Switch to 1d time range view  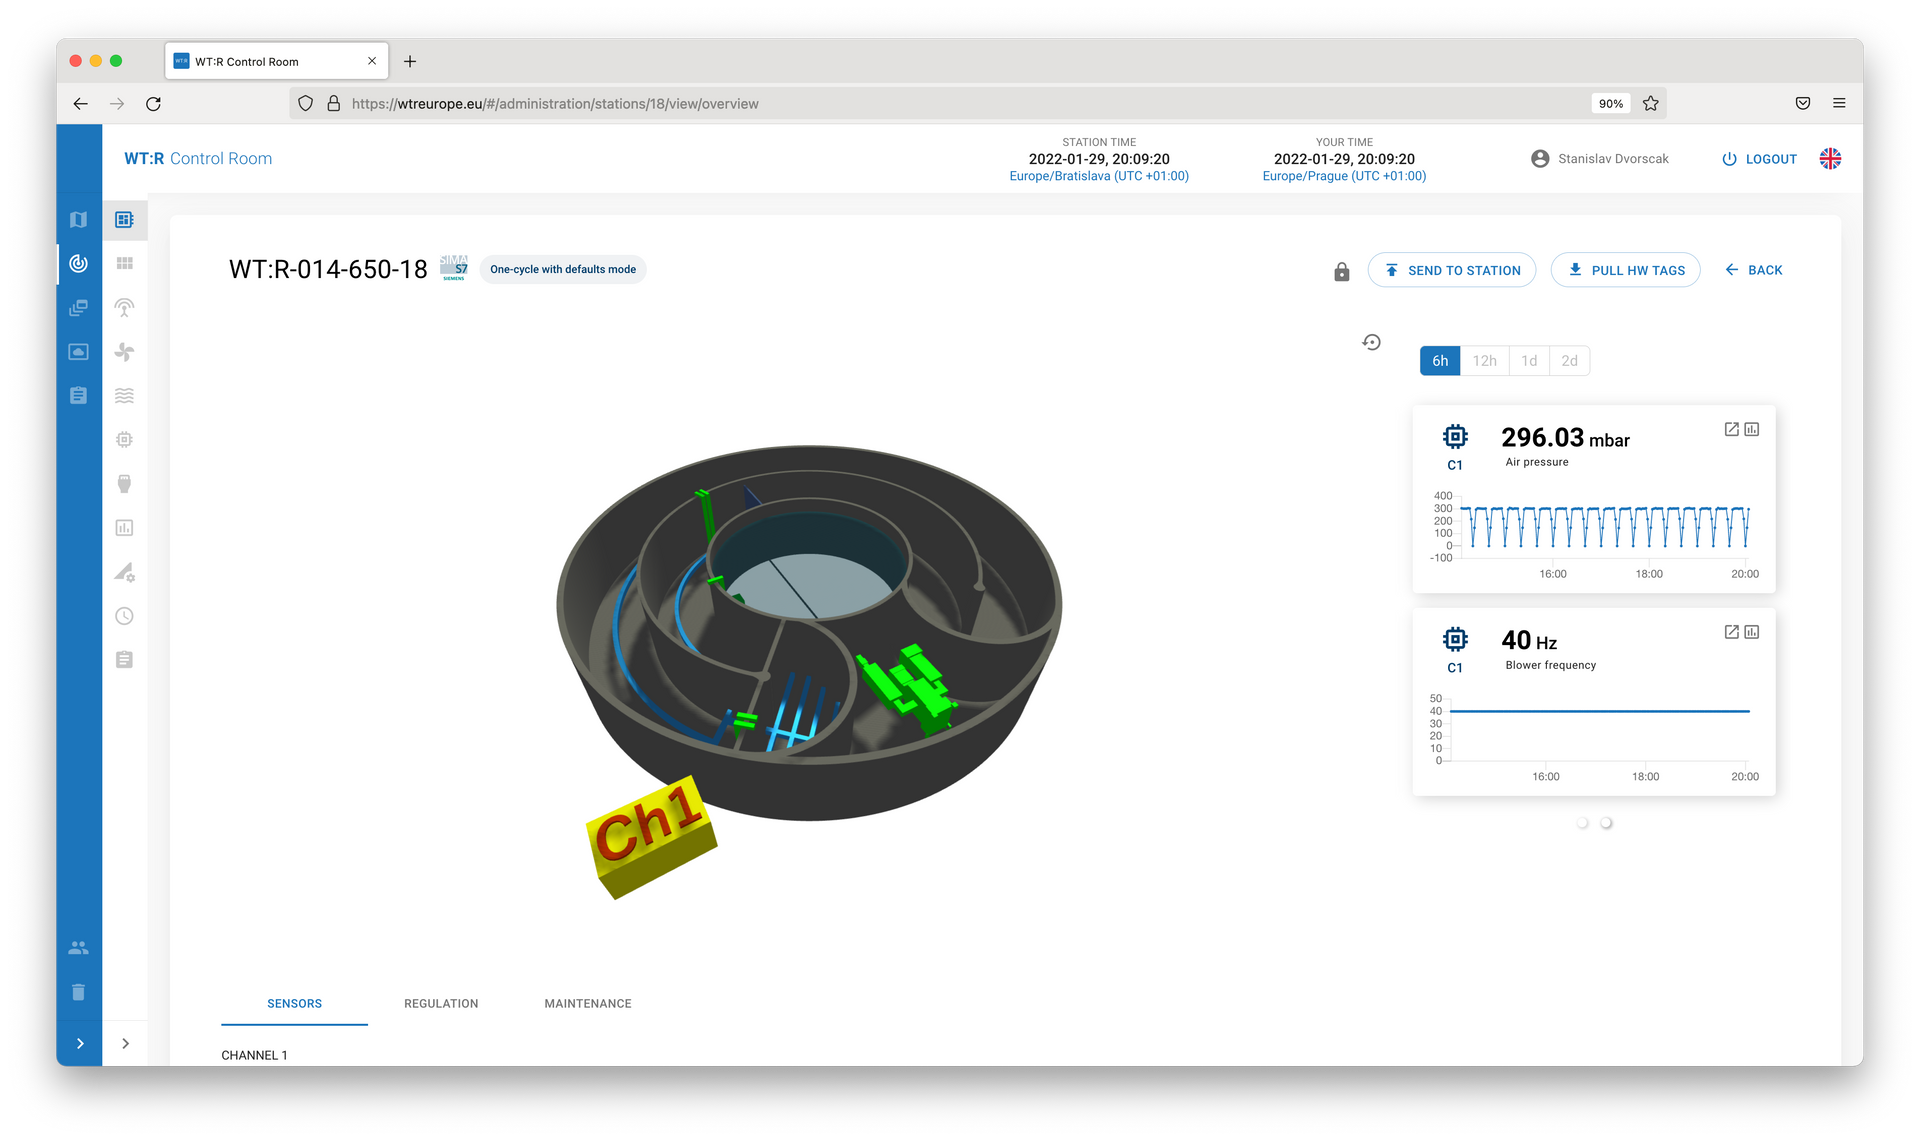[1528, 360]
